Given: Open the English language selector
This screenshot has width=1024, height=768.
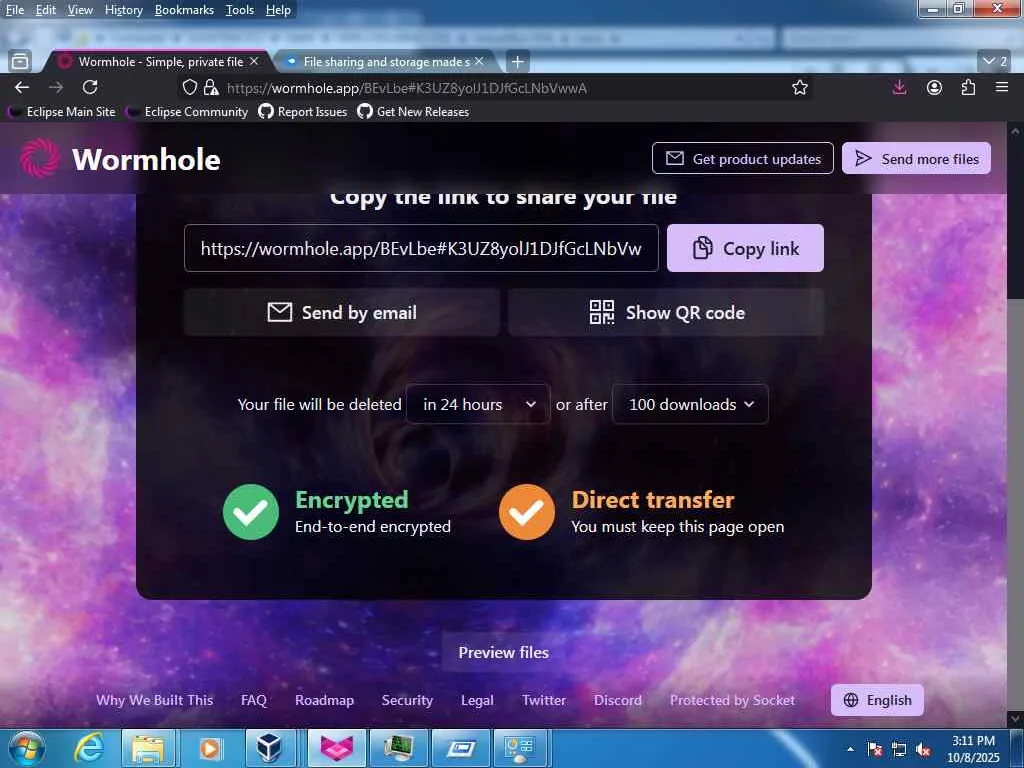Looking at the screenshot, I should click(877, 700).
